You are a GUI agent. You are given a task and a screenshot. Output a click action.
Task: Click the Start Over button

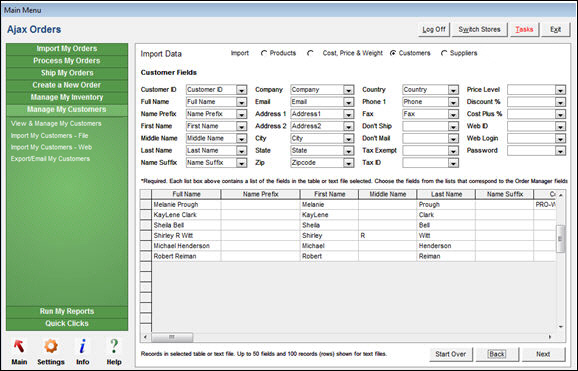coord(450,354)
